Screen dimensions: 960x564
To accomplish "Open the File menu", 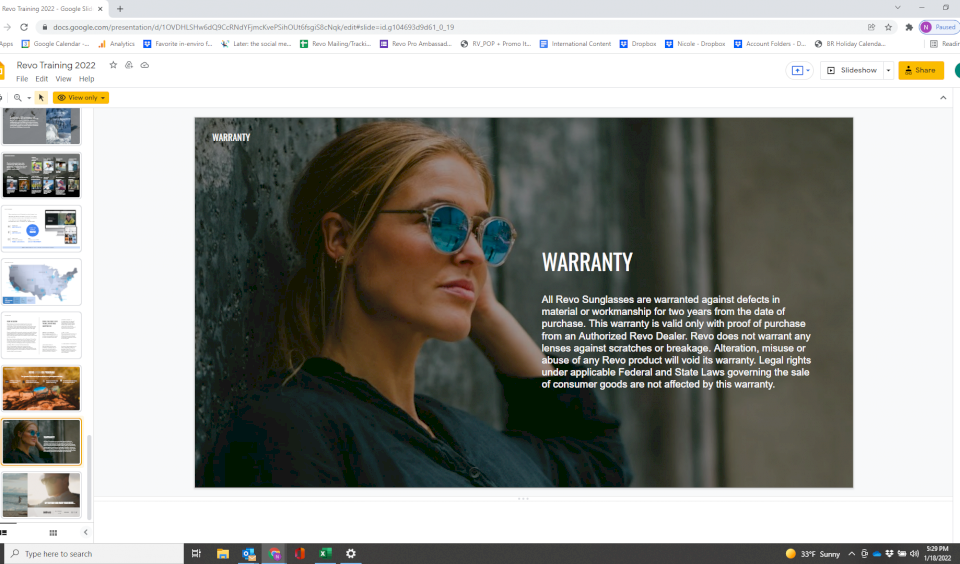I will tap(22, 79).
